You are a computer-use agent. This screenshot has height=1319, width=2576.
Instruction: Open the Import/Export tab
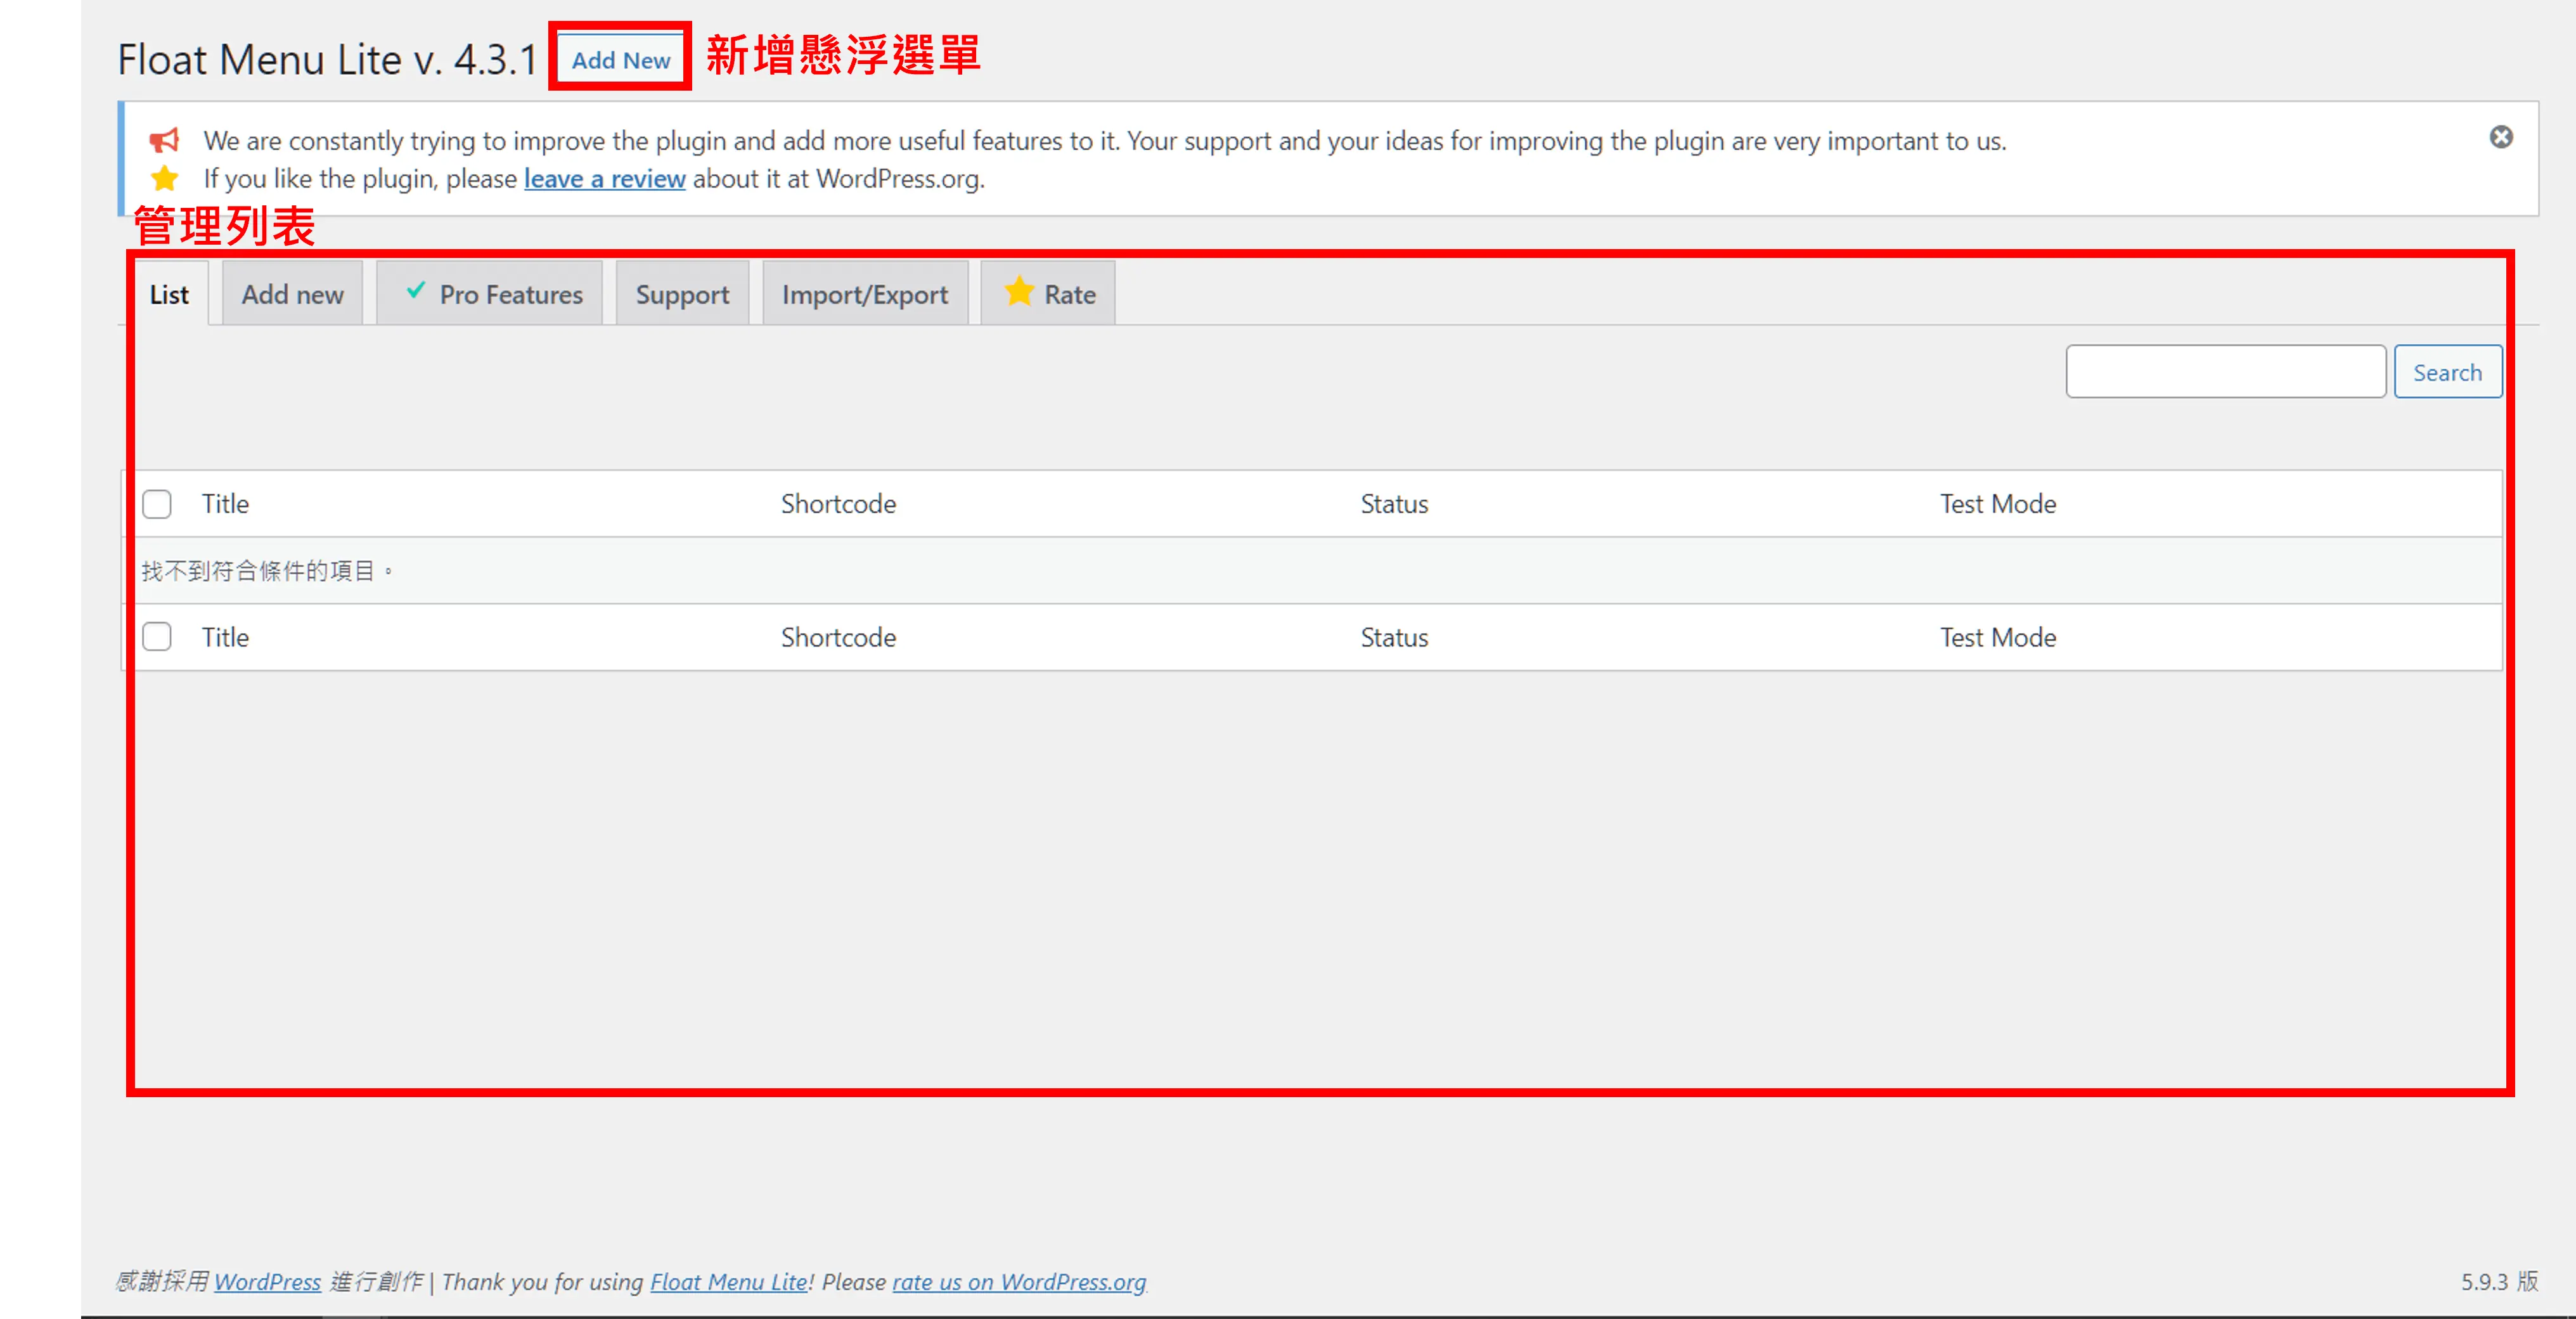pos(865,294)
